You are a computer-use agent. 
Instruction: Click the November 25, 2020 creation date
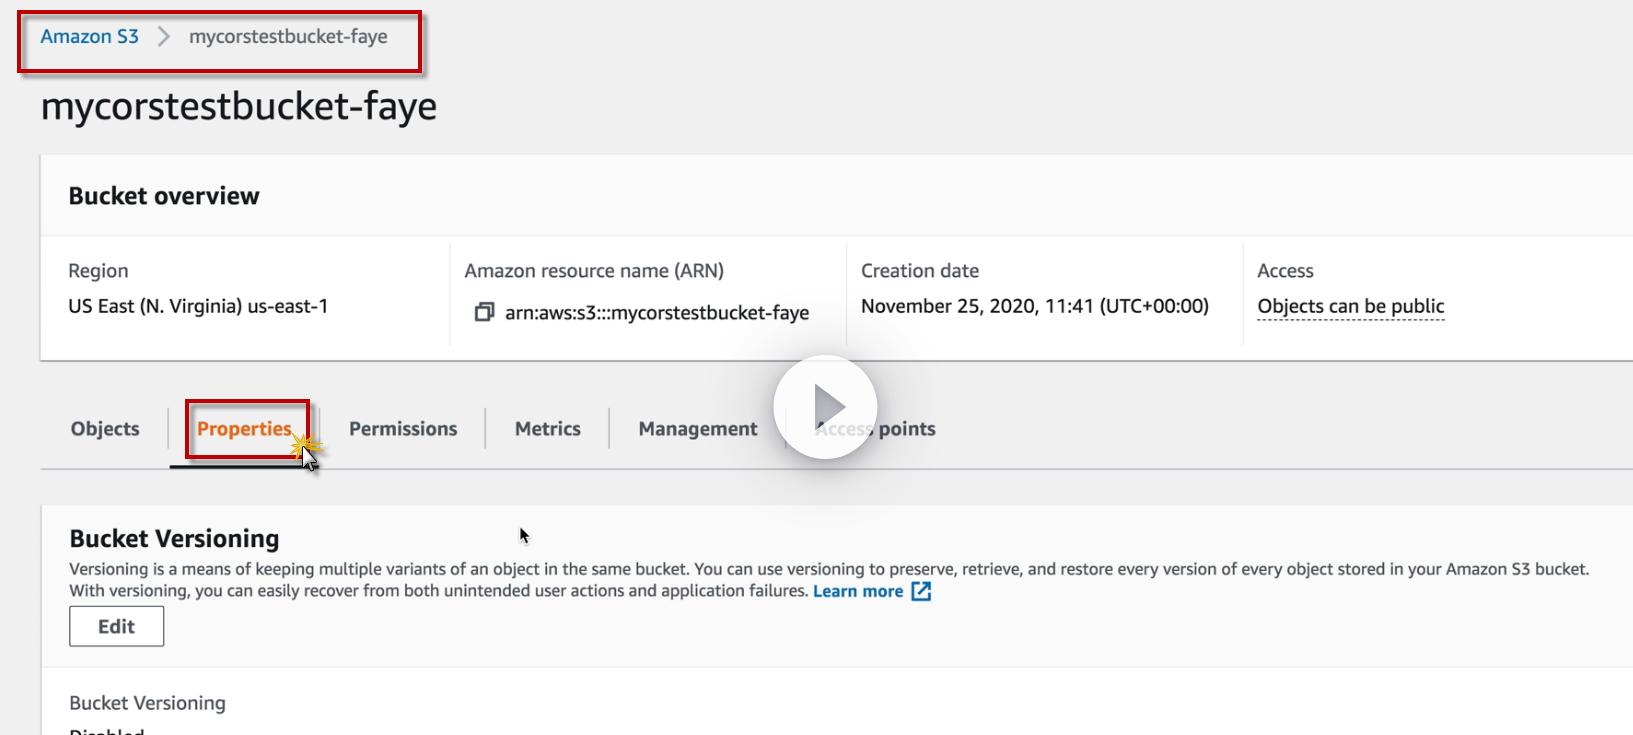click(x=1034, y=307)
